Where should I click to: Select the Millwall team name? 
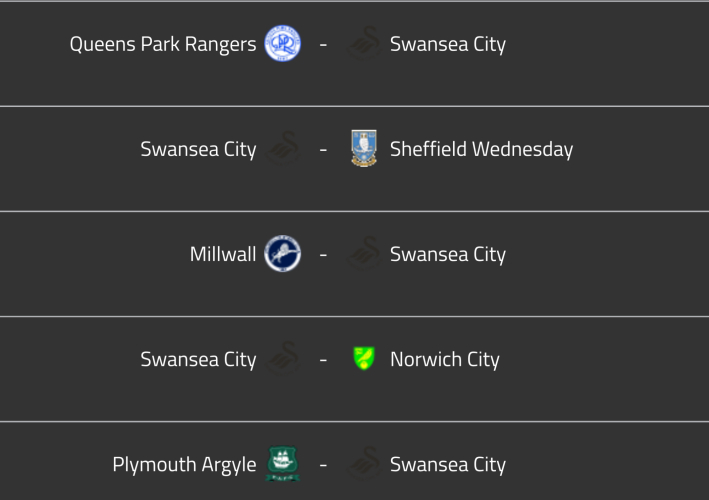point(223,254)
